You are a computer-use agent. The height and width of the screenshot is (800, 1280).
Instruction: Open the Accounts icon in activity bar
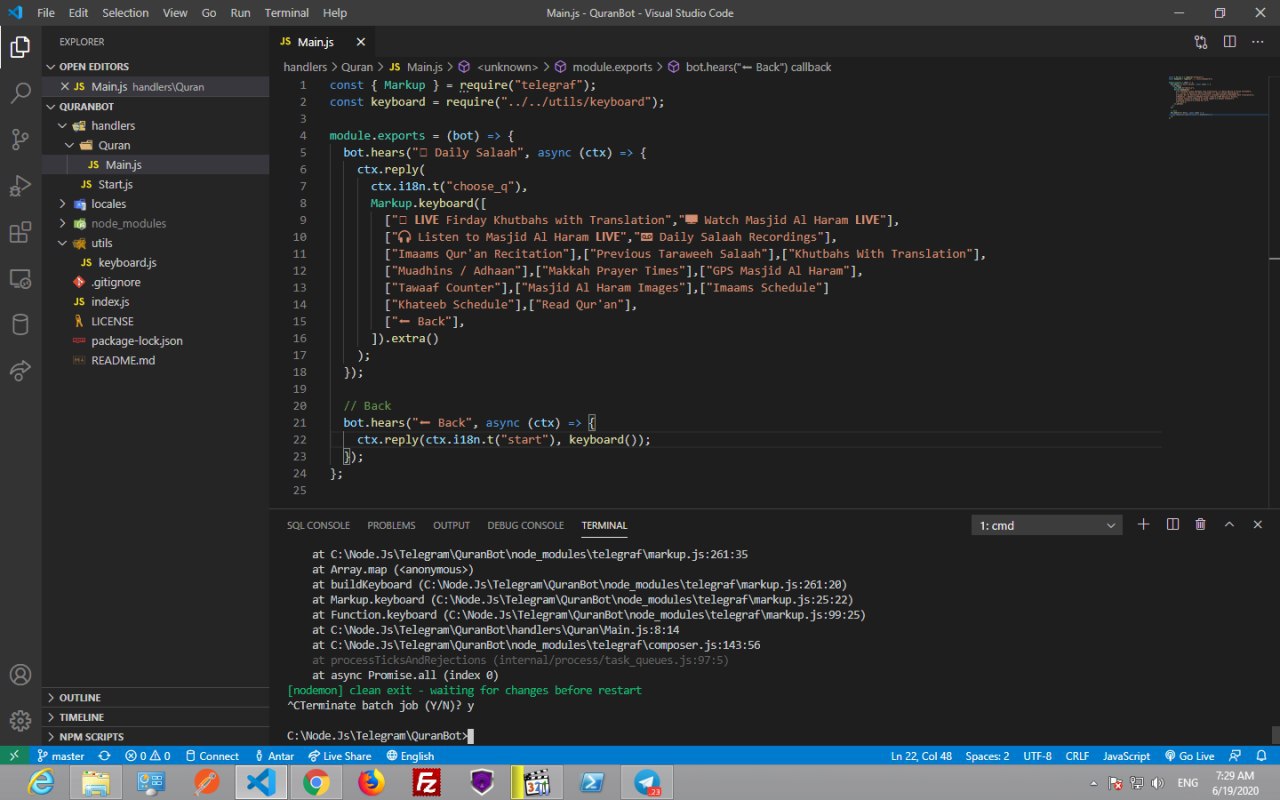tap(20, 675)
